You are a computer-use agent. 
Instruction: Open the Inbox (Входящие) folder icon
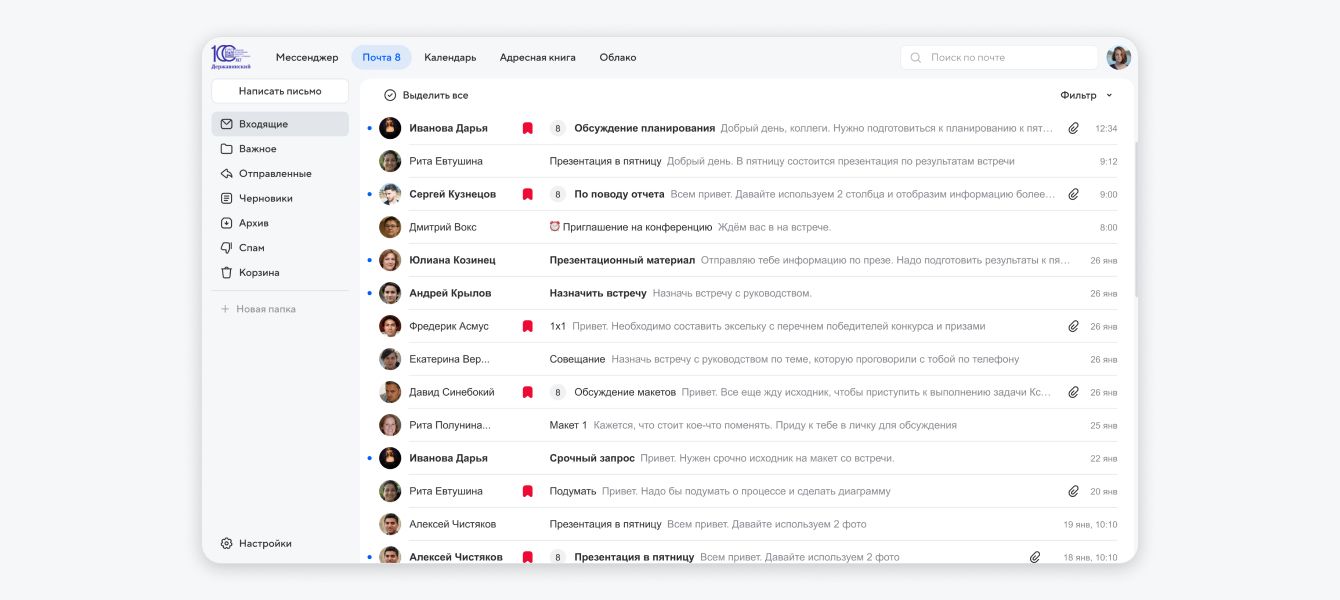tap(227, 124)
